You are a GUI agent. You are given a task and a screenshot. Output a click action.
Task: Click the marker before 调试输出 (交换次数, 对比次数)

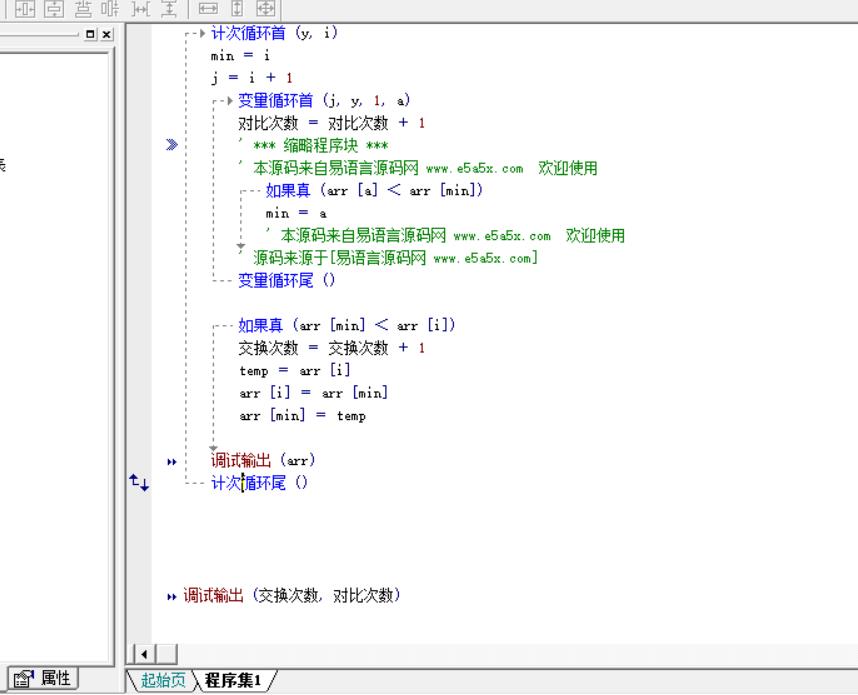pyautogui.click(x=172, y=597)
